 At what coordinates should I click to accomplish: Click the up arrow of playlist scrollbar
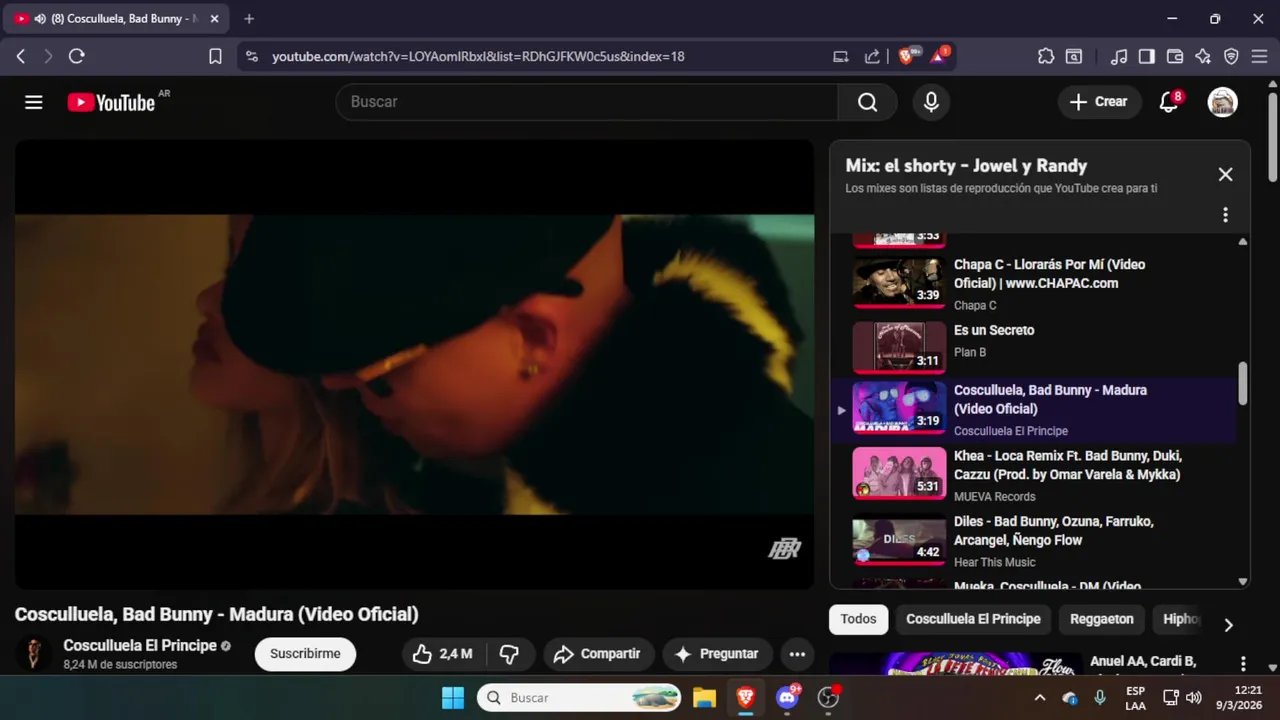point(1243,241)
